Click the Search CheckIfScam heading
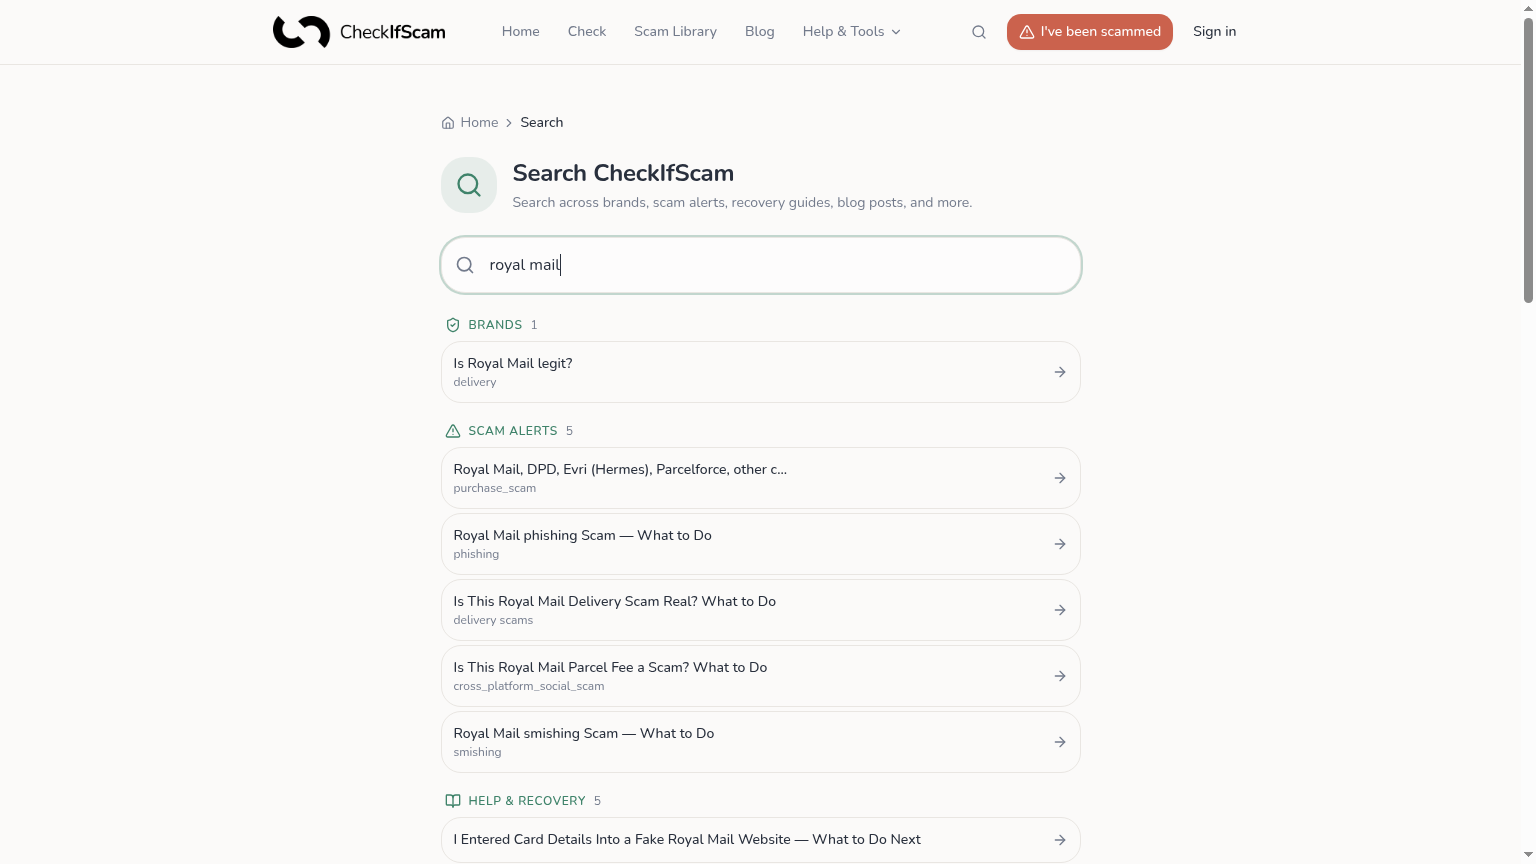The width and height of the screenshot is (1536, 864). pyautogui.click(x=623, y=173)
